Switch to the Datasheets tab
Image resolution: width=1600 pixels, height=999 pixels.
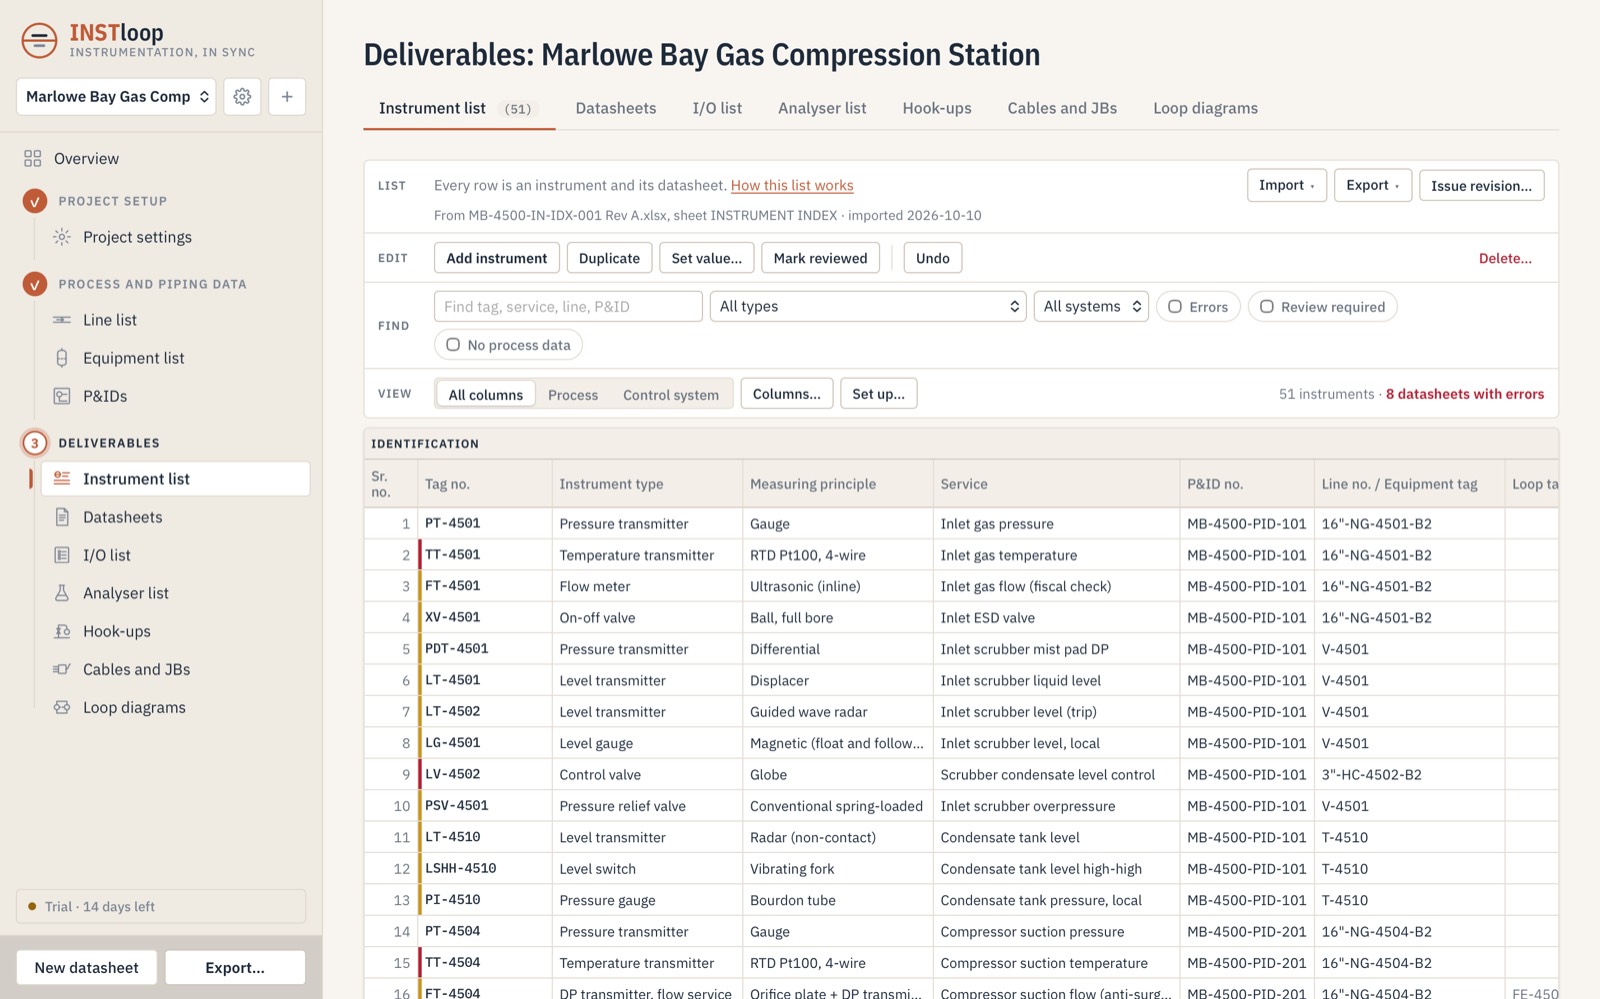point(616,108)
